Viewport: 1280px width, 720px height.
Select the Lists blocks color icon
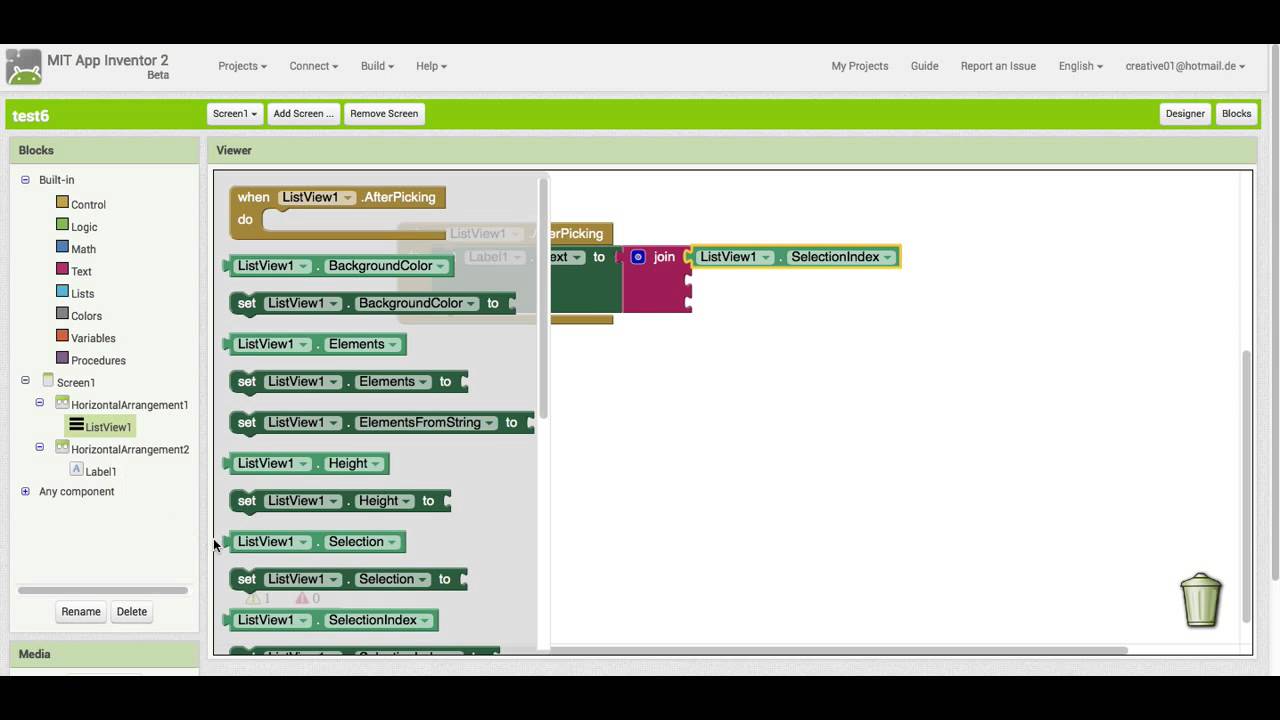pos(62,292)
